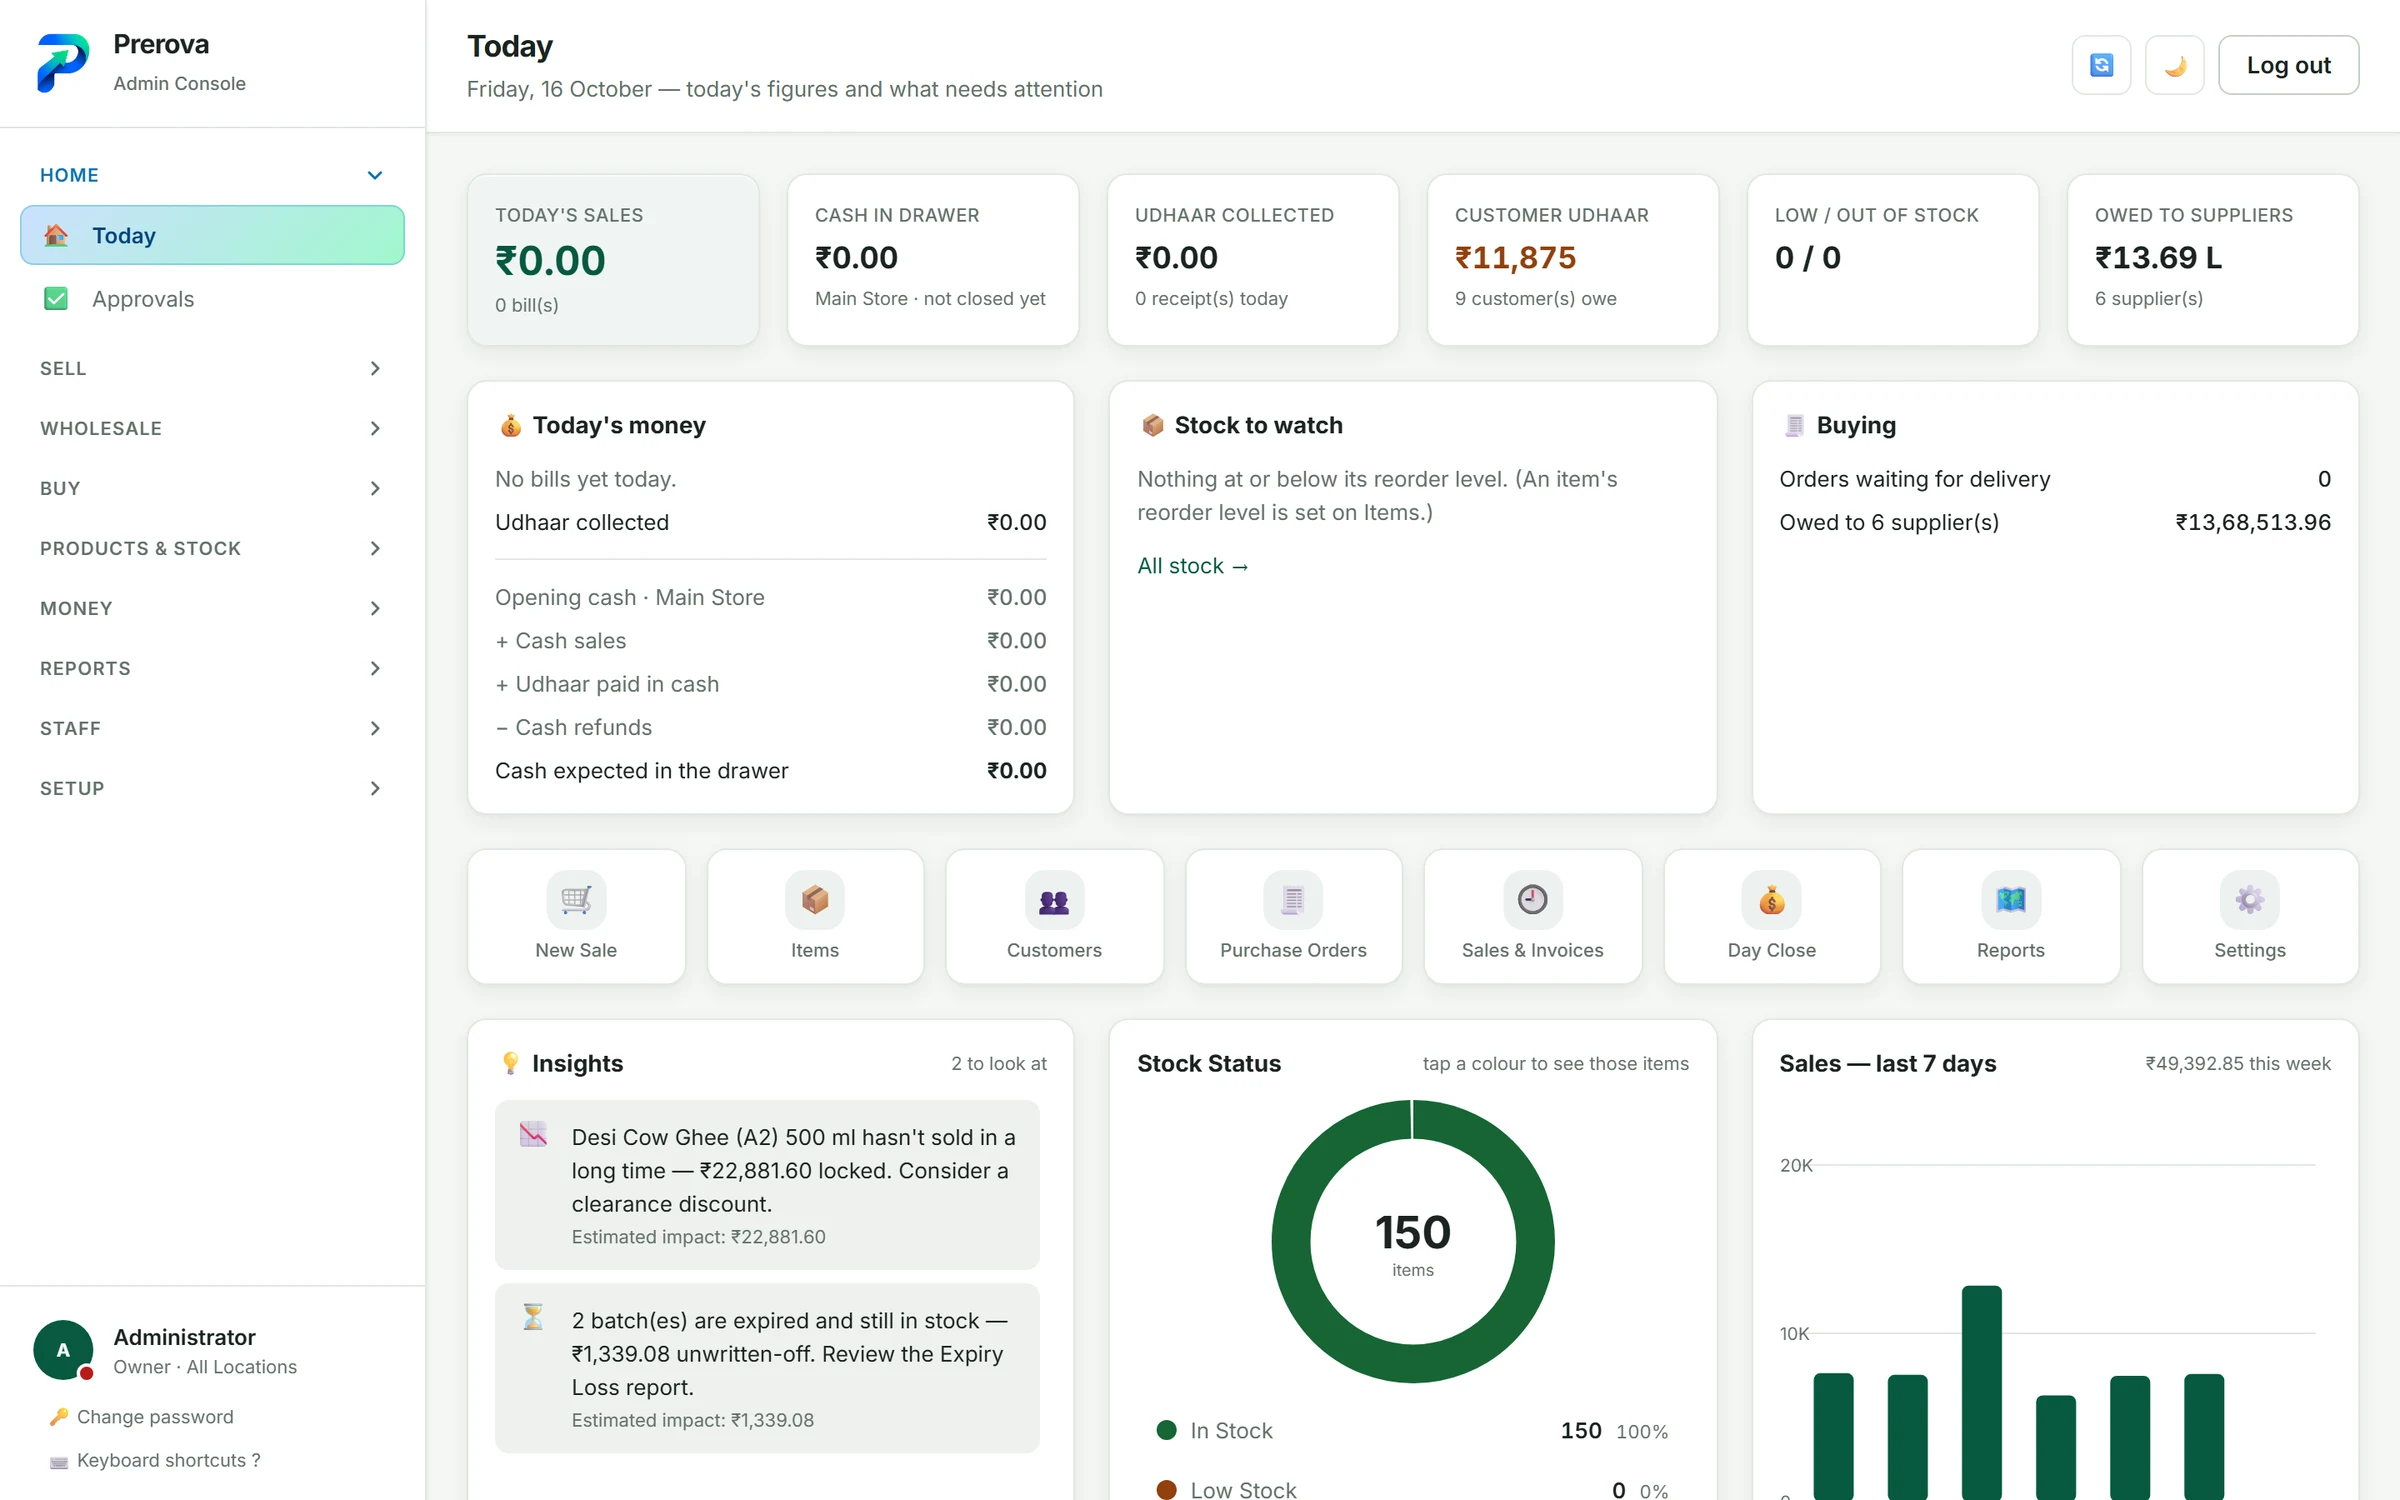
Task: Expand the STAFF sidebar section
Action: coord(212,728)
